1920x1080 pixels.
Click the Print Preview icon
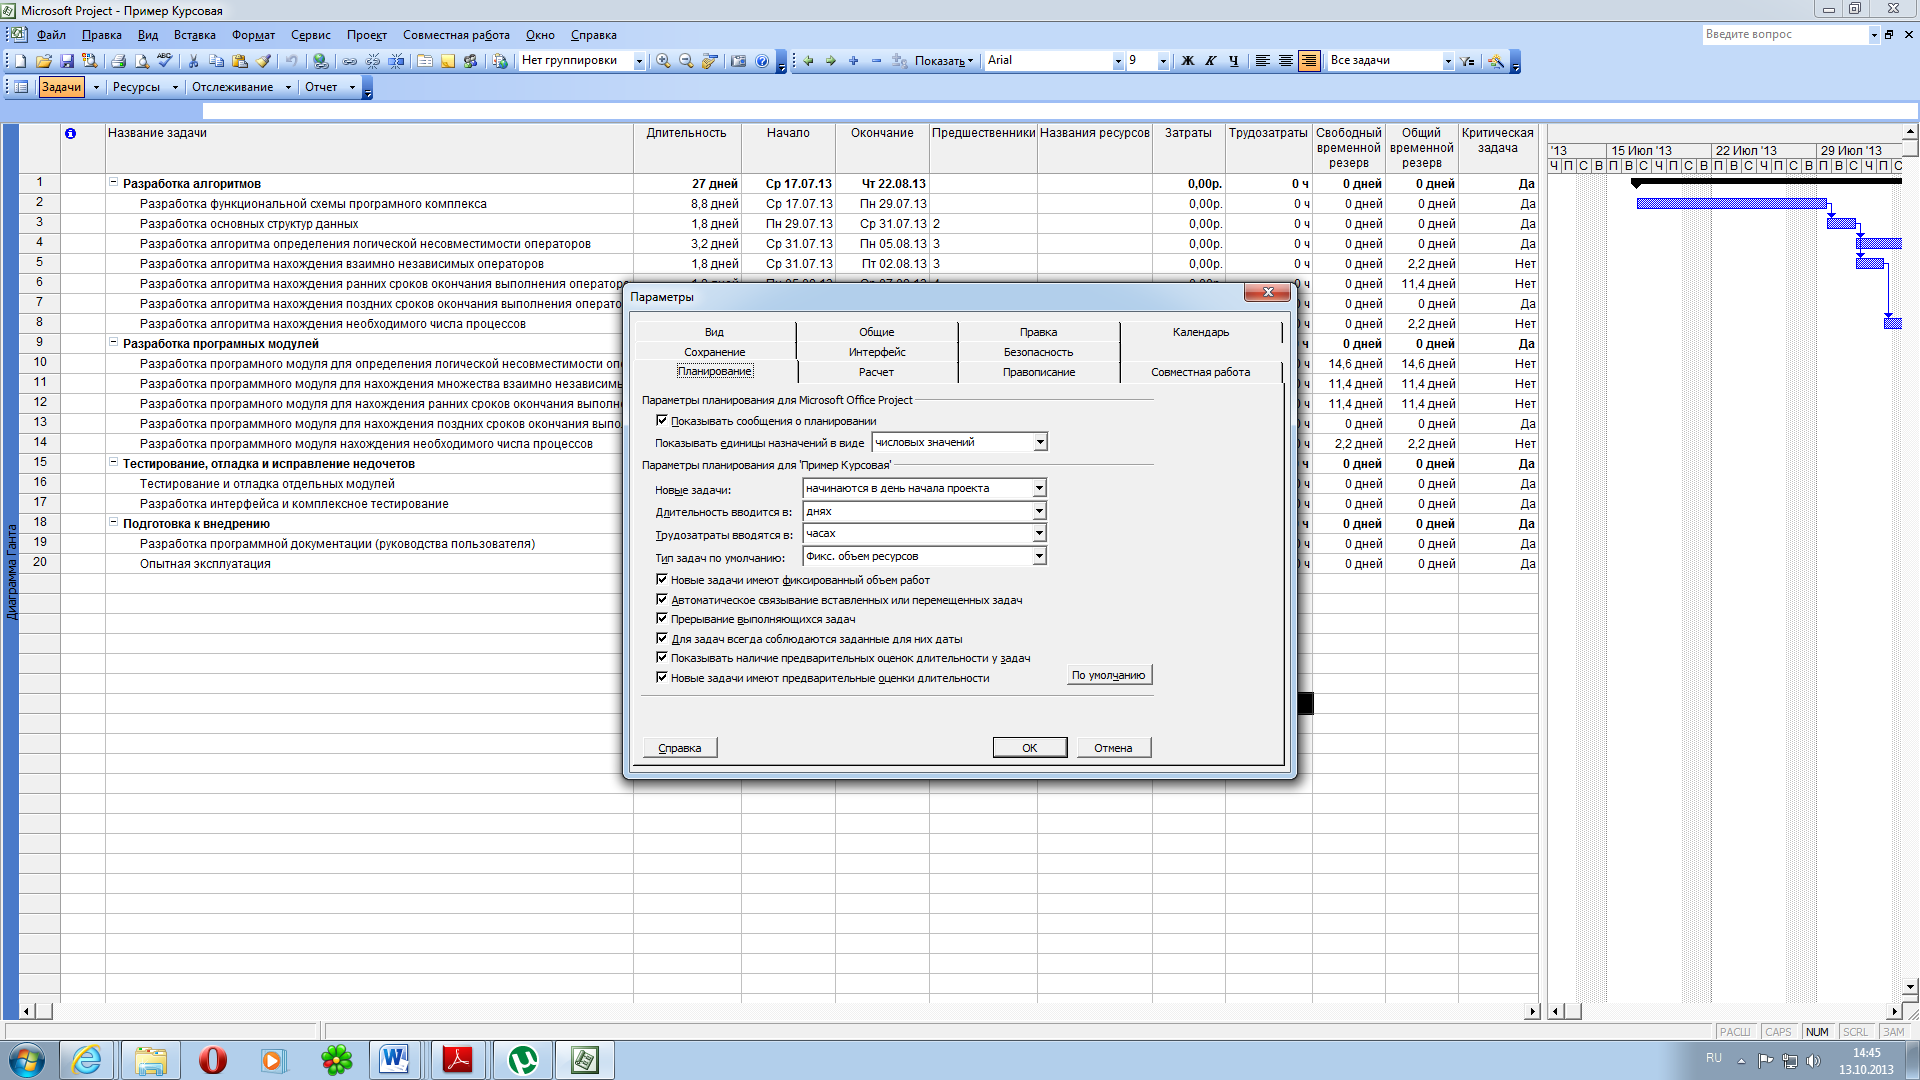click(142, 61)
